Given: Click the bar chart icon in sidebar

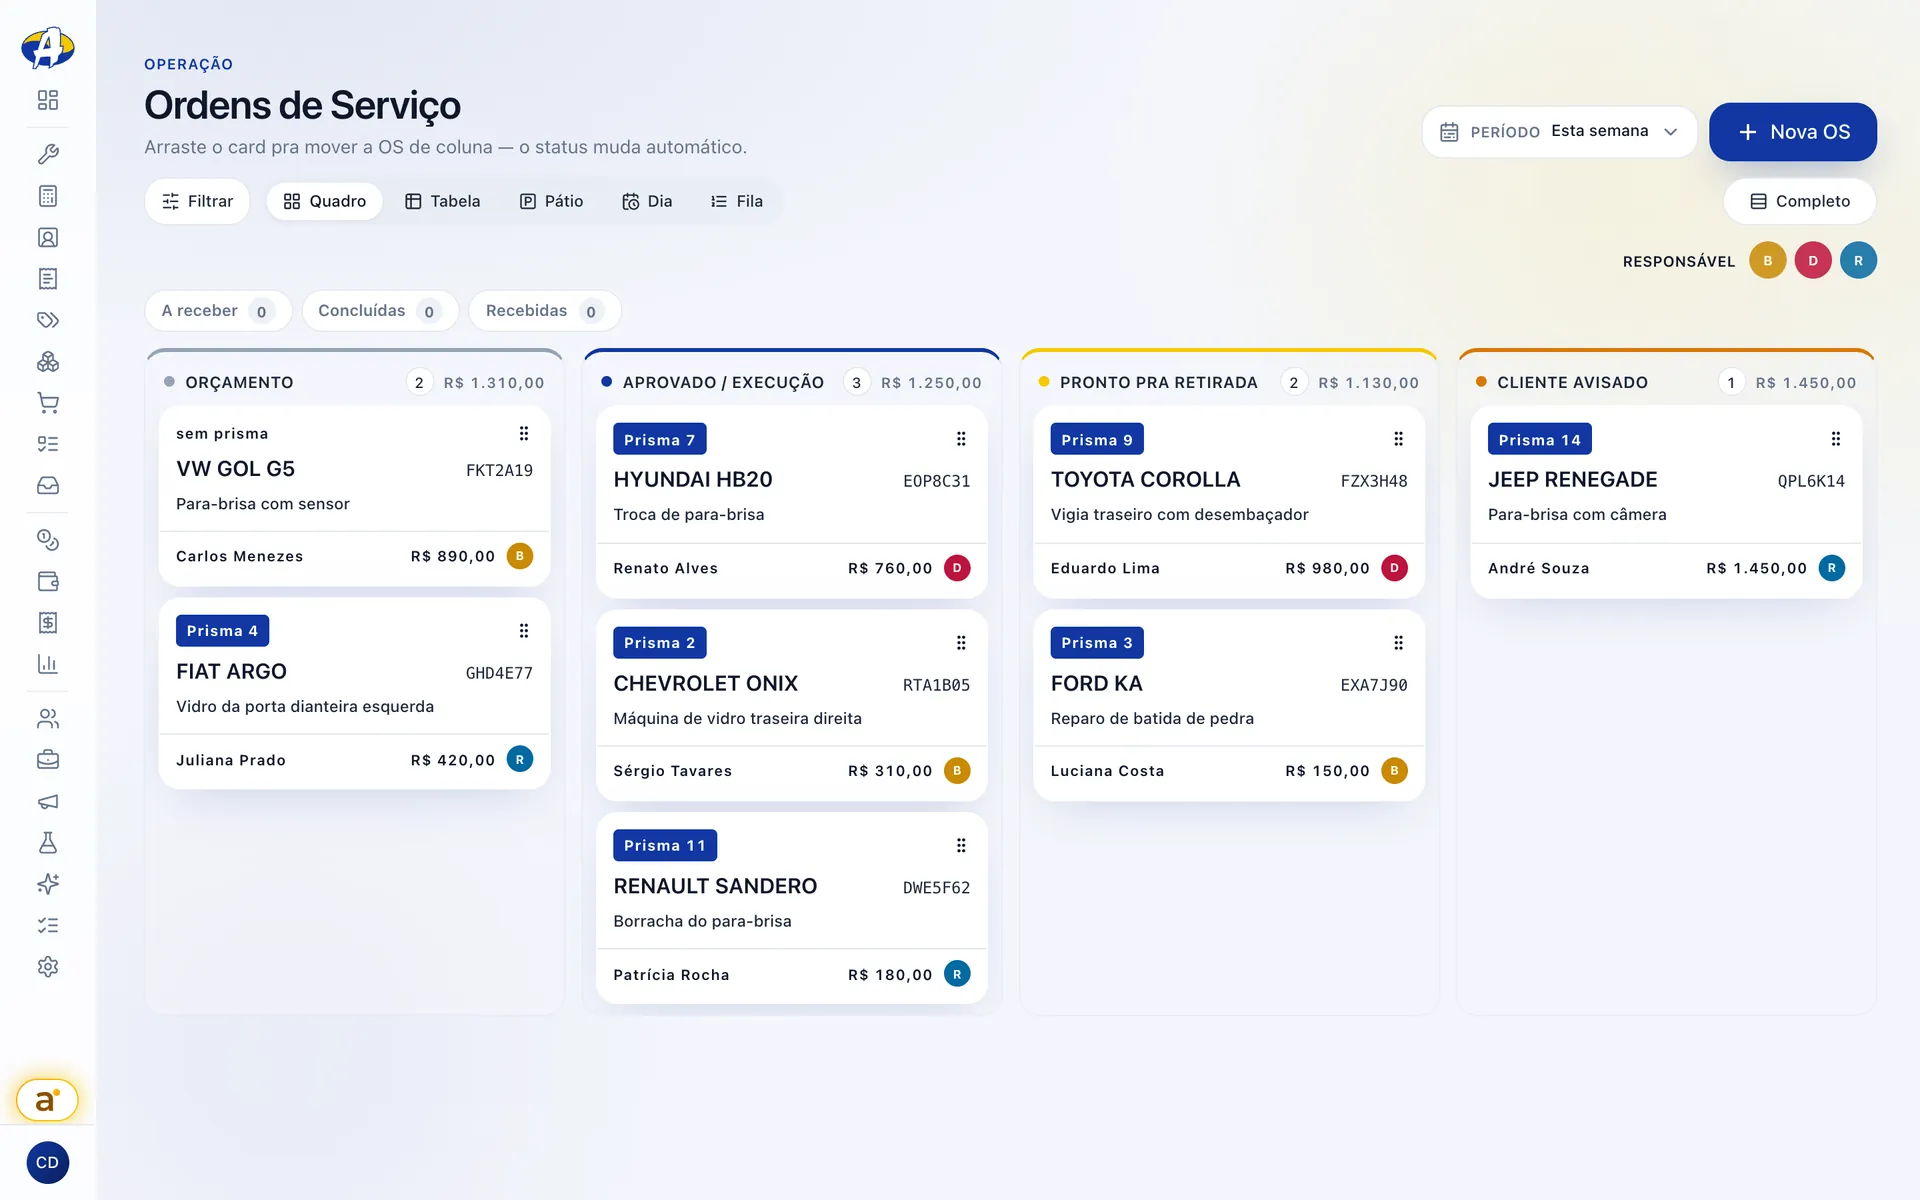Looking at the screenshot, I should click(x=47, y=664).
